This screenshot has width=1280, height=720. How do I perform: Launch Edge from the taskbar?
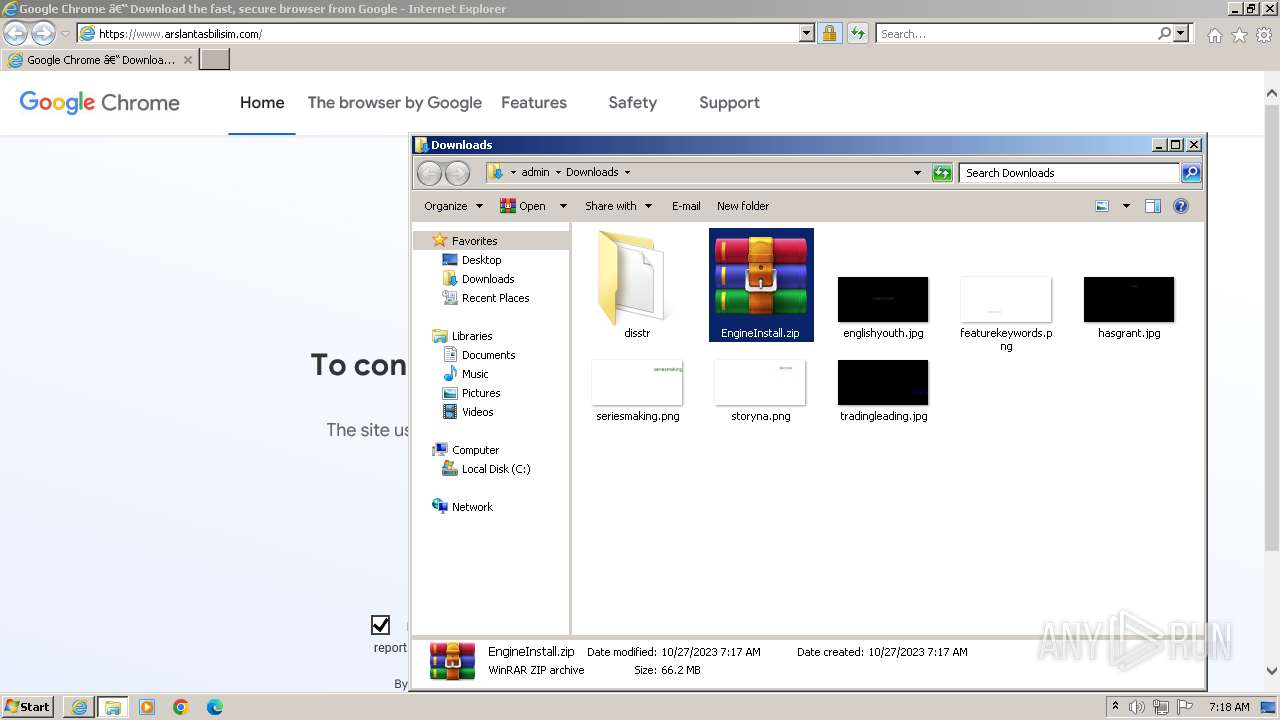215,707
